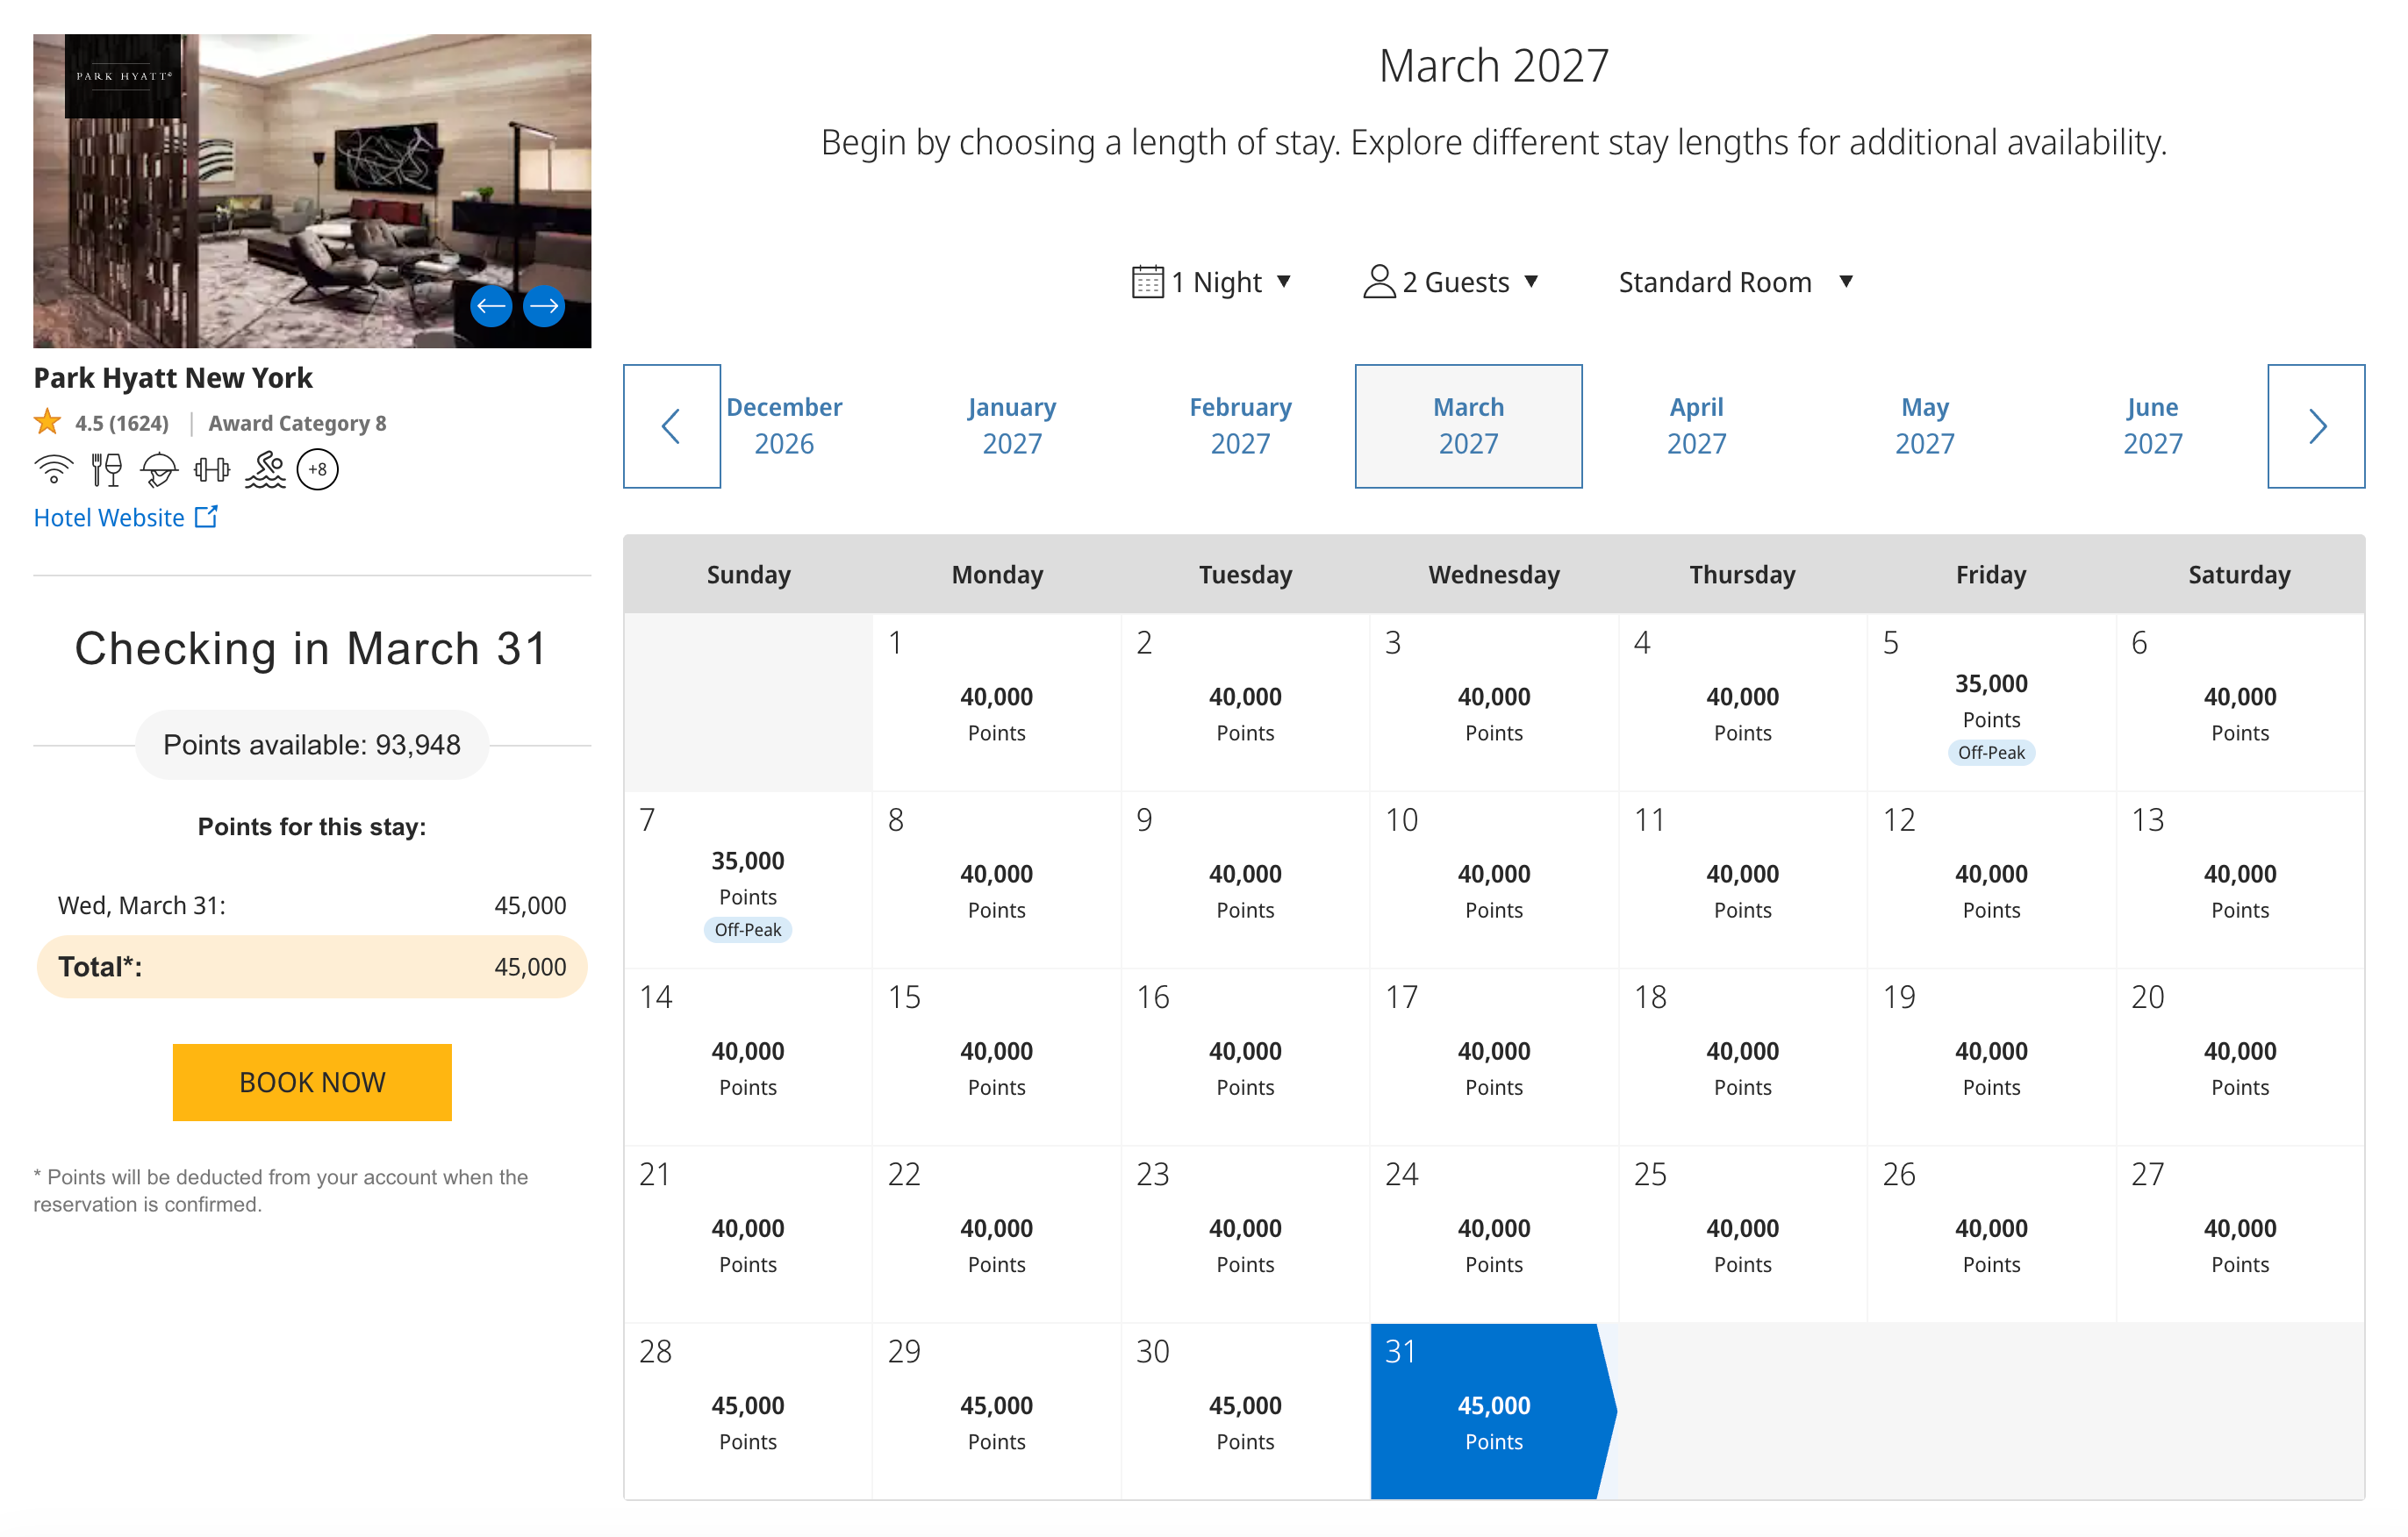This screenshot has width=2408, height=1537.
Task: Go to earlier months with left chevron
Action: point(672,426)
